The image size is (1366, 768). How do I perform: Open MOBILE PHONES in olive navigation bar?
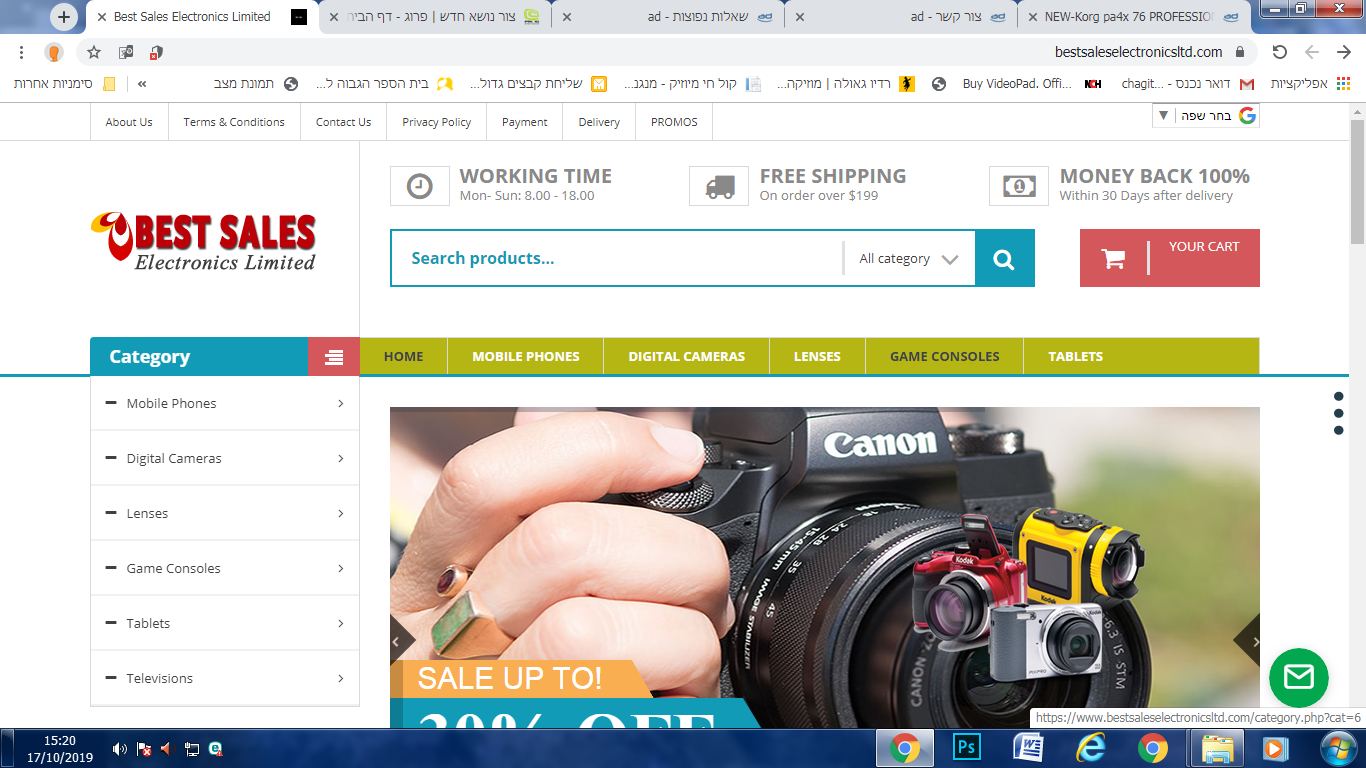click(x=526, y=356)
